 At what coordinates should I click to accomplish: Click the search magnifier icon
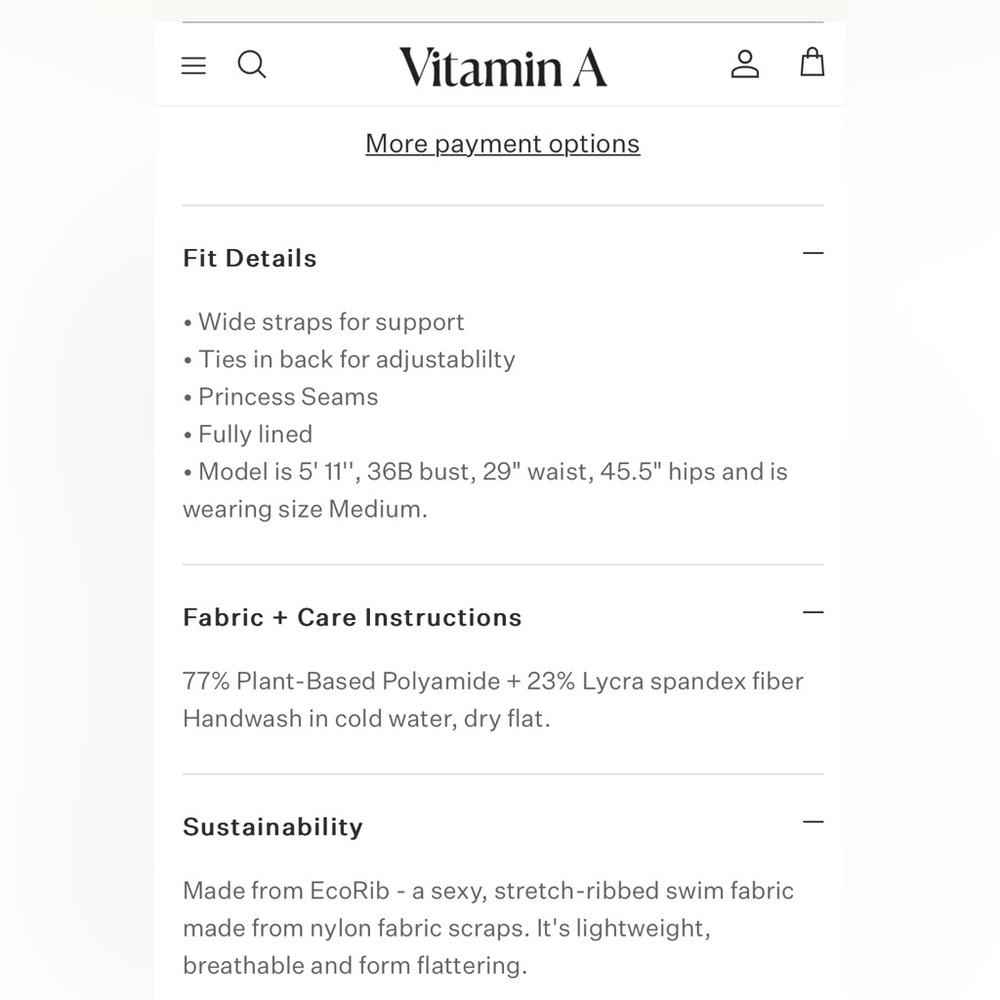[252, 64]
